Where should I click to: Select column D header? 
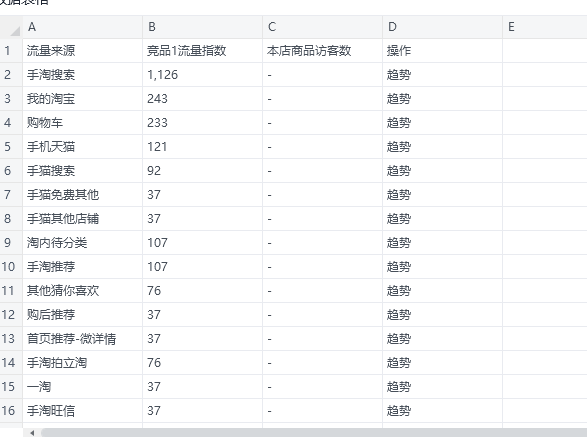pyautogui.click(x=442, y=27)
